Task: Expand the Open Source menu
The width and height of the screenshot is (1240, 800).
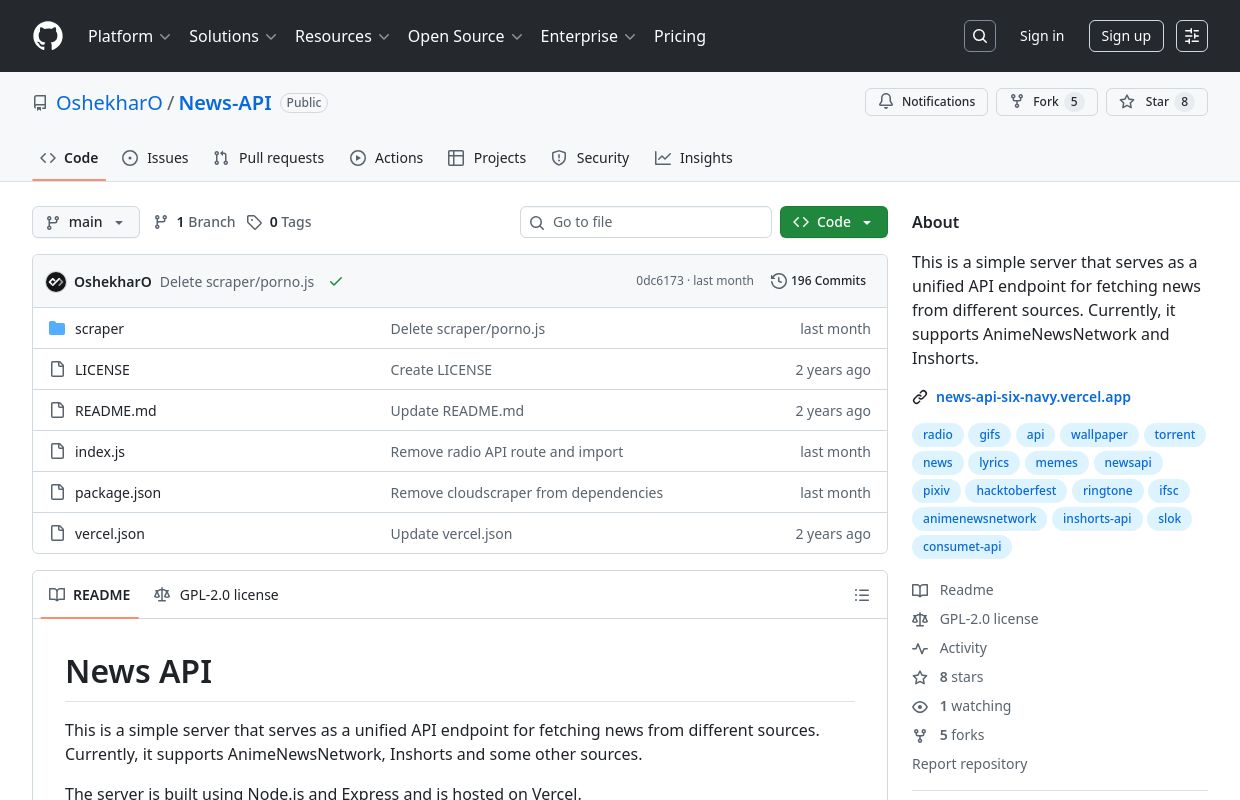Action: 464,36
